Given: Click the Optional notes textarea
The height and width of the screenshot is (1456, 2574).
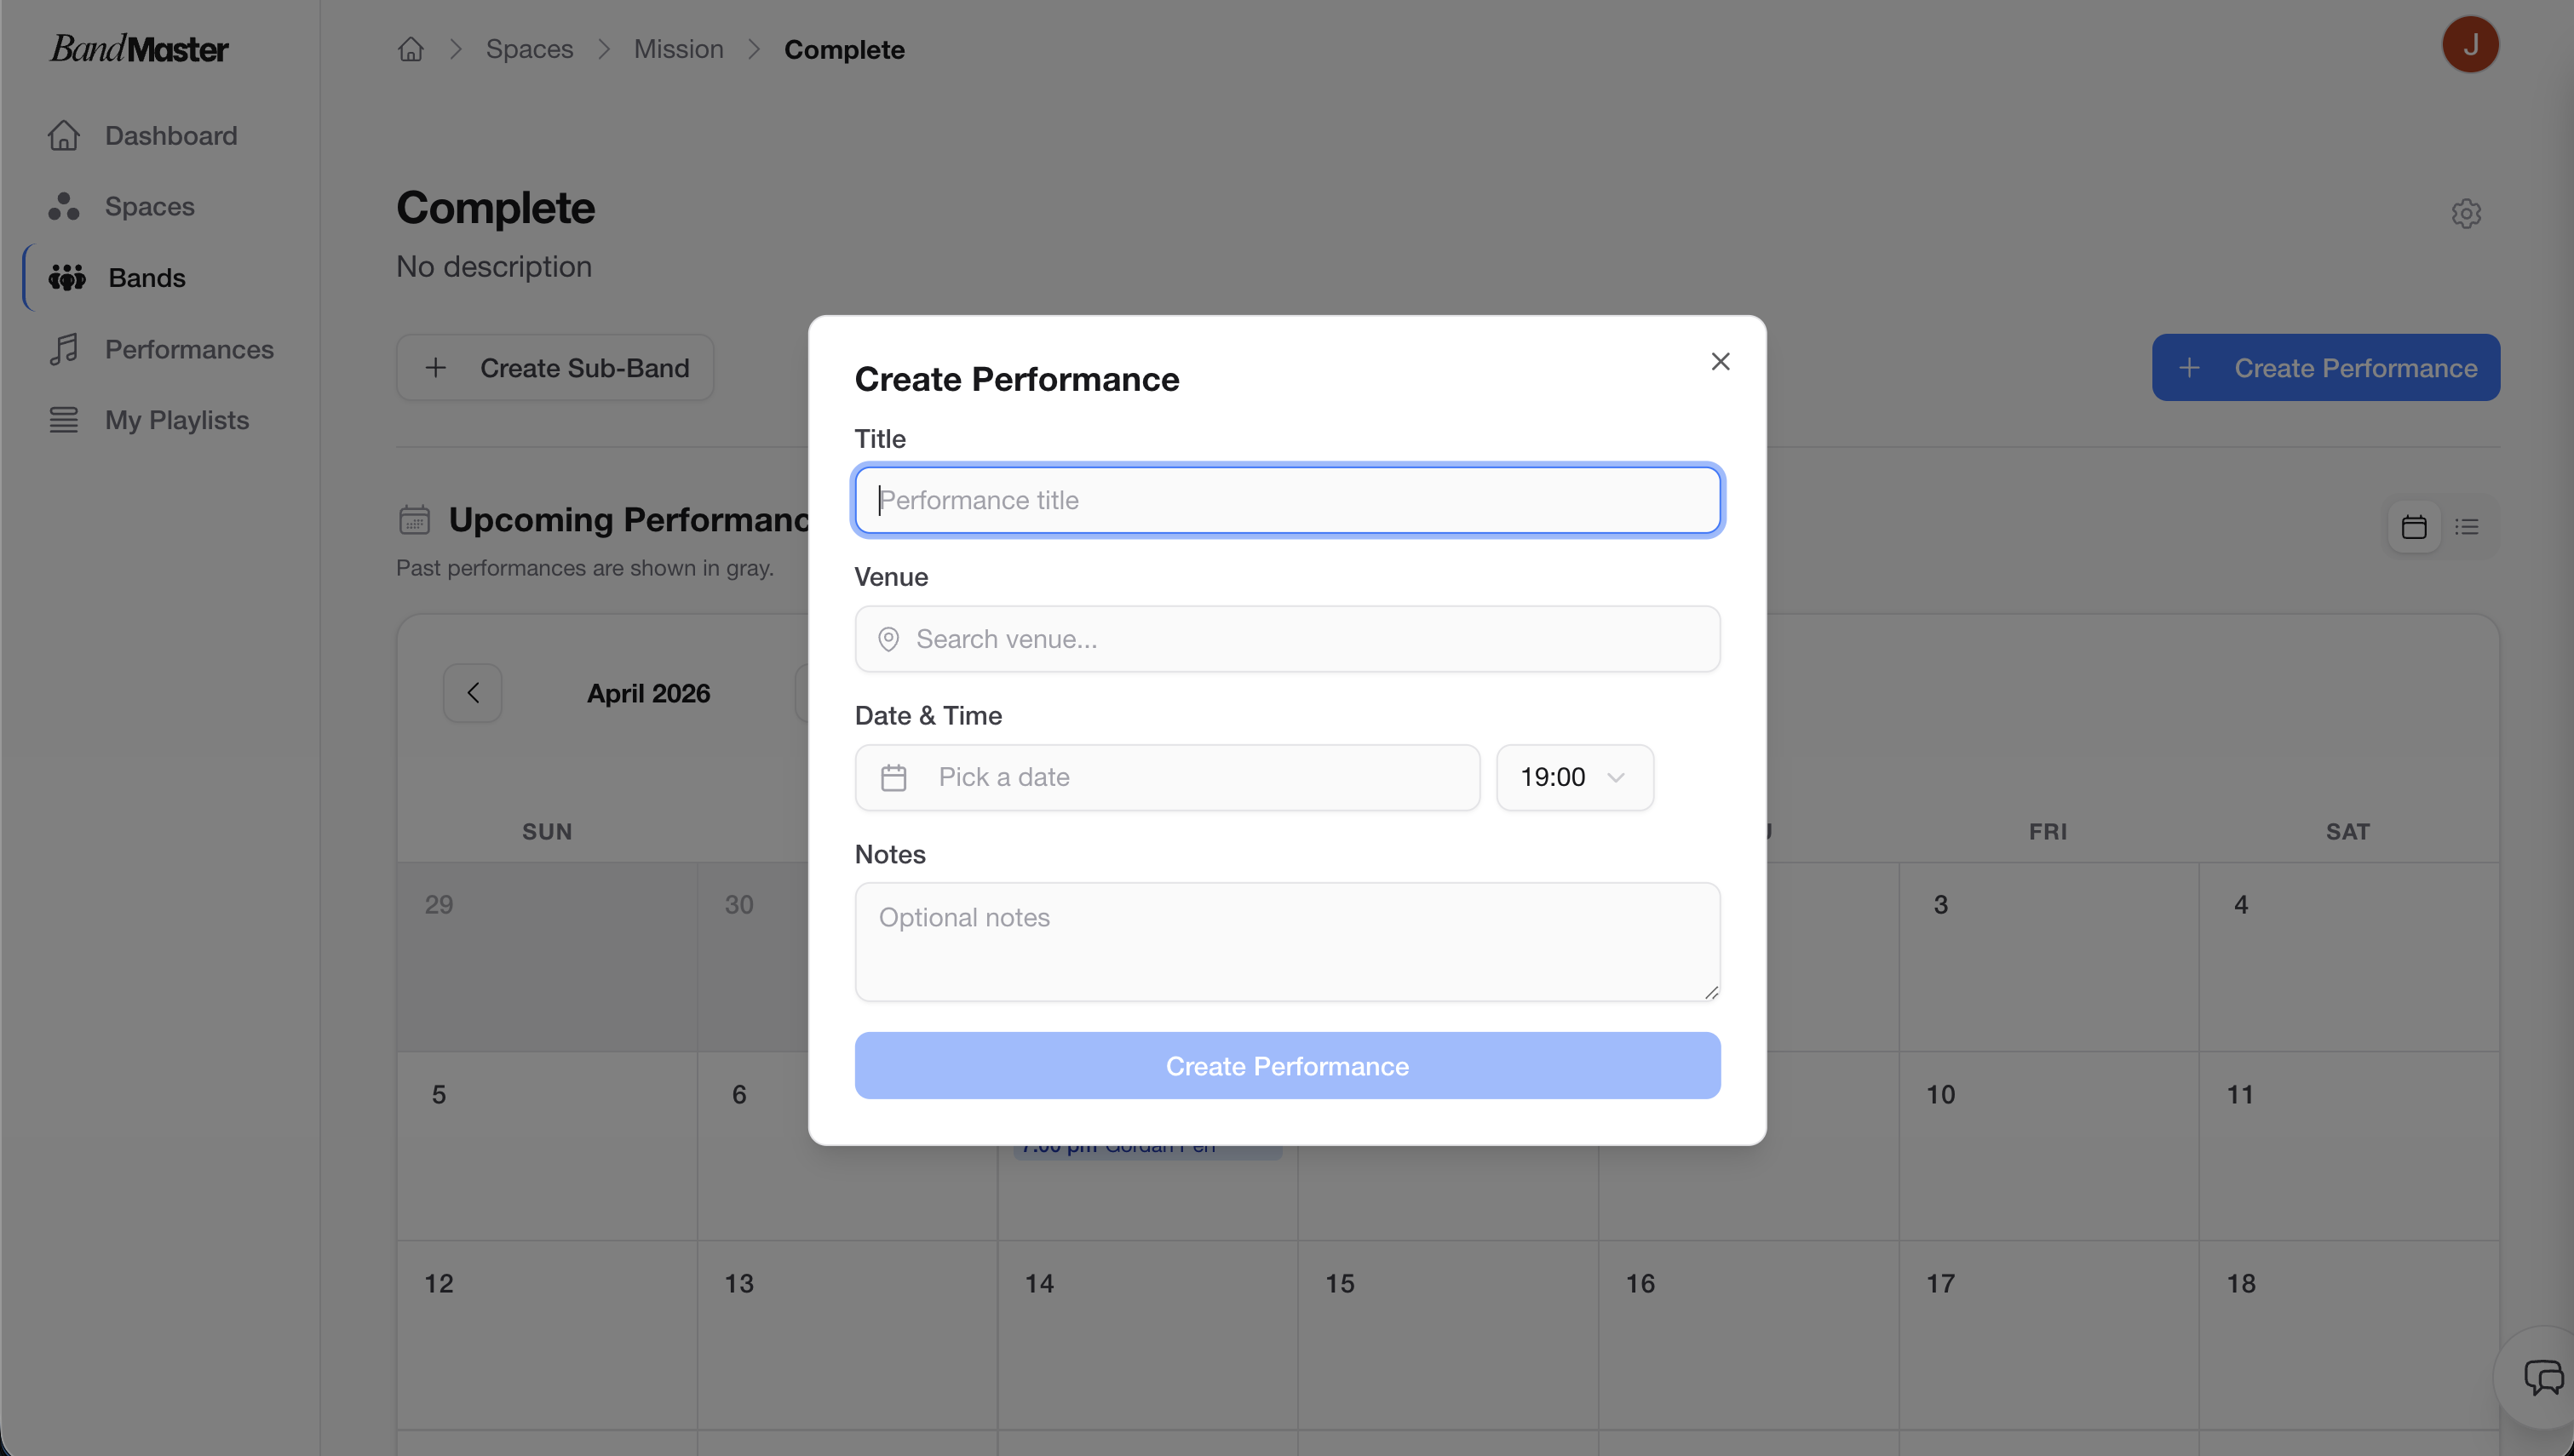Looking at the screenshot, I should tap(1287, 941).
